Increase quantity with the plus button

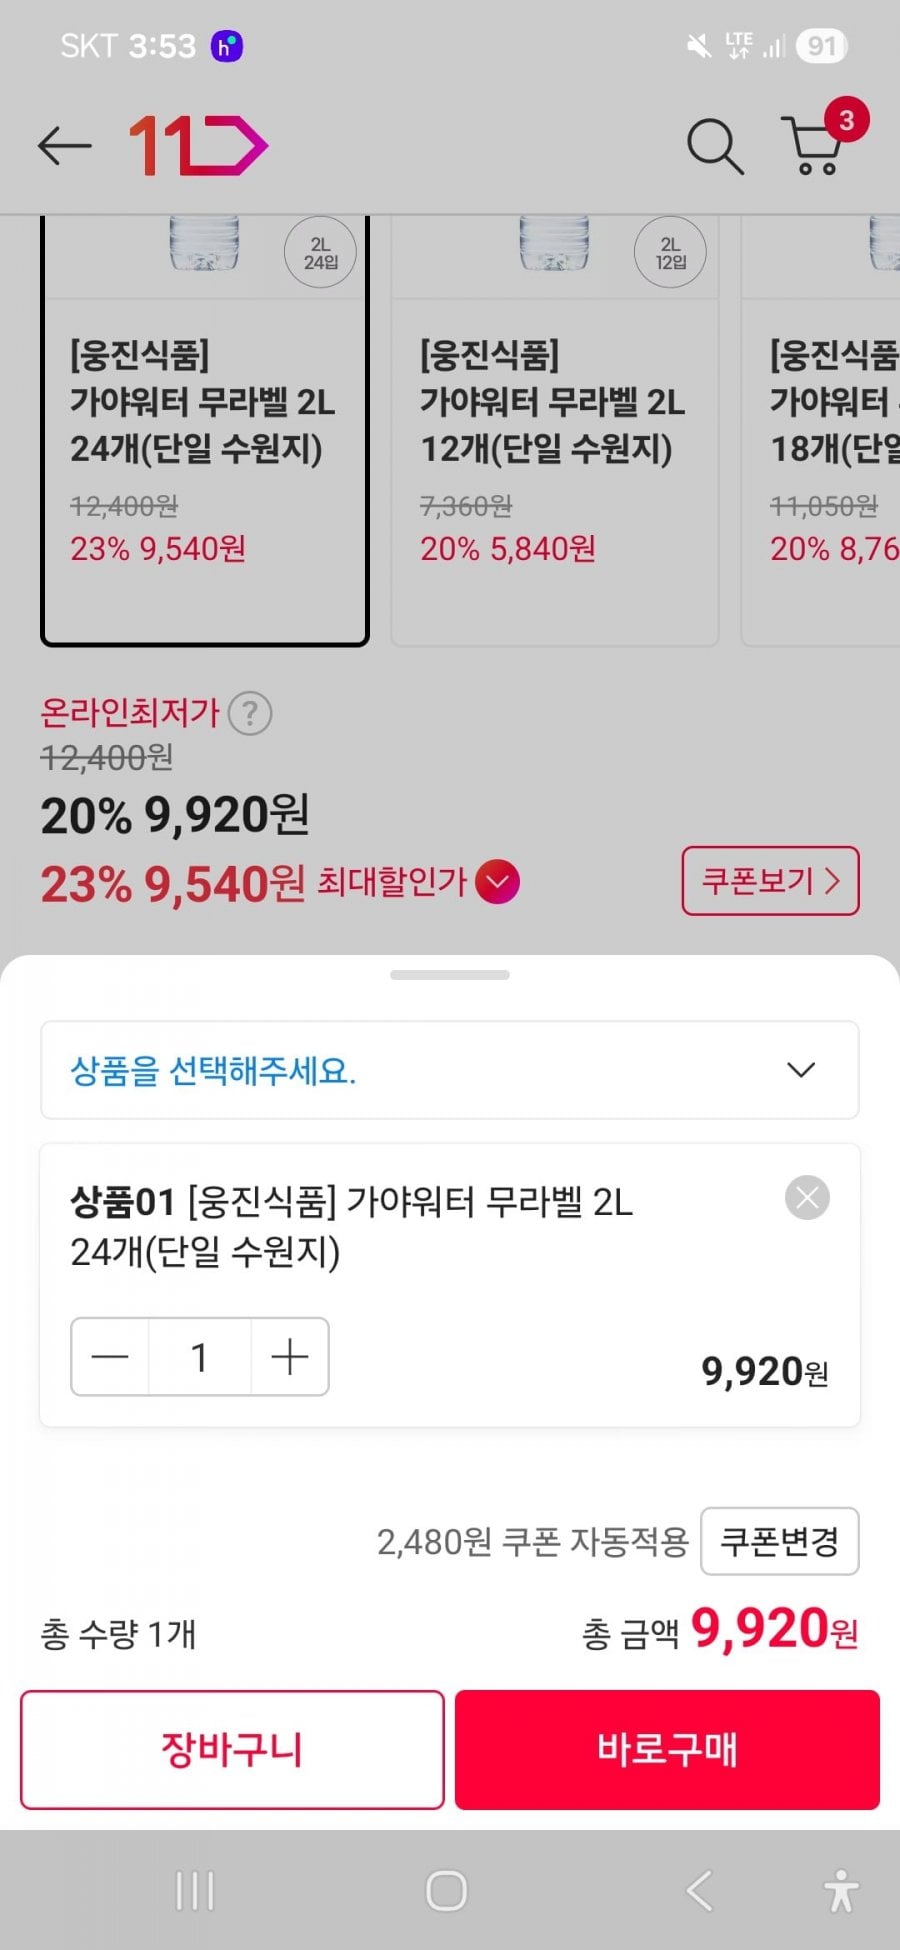289,1357
